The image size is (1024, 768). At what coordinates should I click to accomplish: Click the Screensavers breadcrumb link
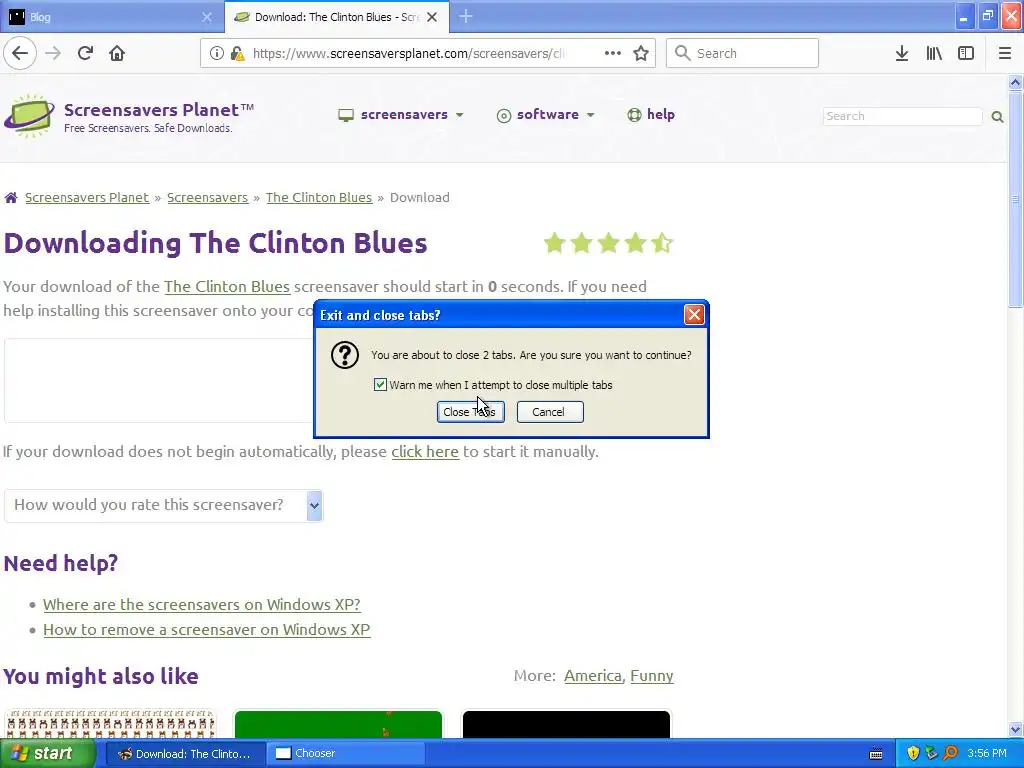(x=208, y=197)
